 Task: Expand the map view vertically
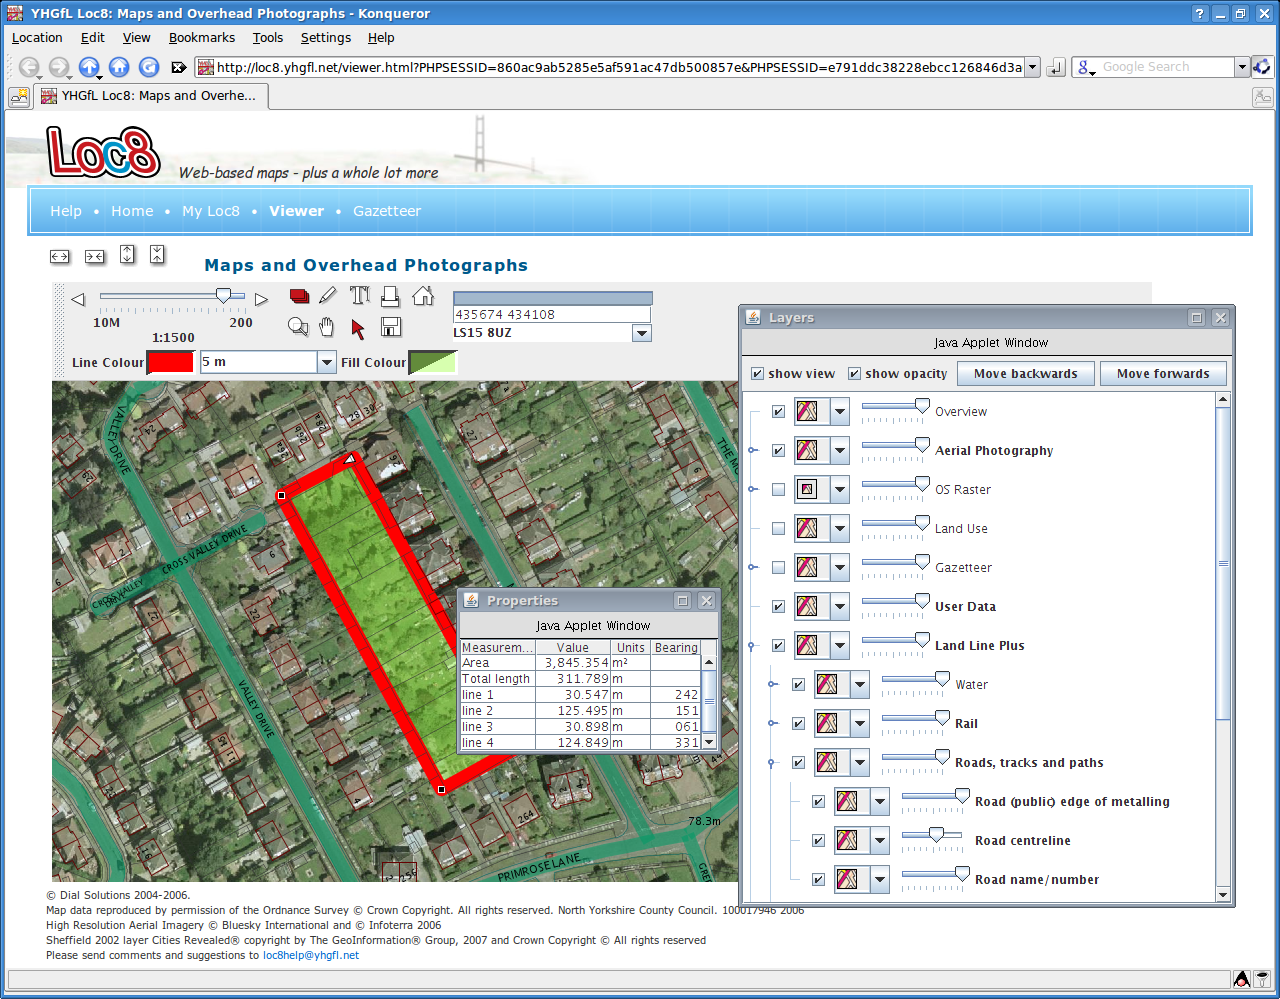pos(127,254)
